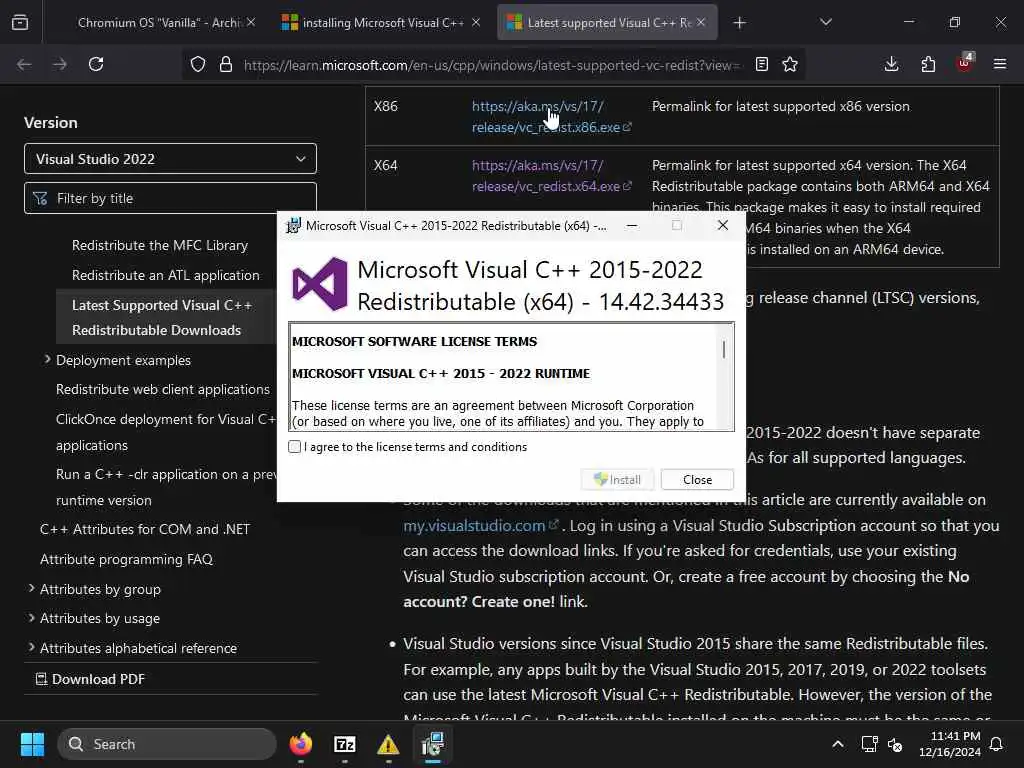Viewport: 1024px width, 768px height.
Task: Open Run a C++ -clr application page
Action: pos(166,487)
